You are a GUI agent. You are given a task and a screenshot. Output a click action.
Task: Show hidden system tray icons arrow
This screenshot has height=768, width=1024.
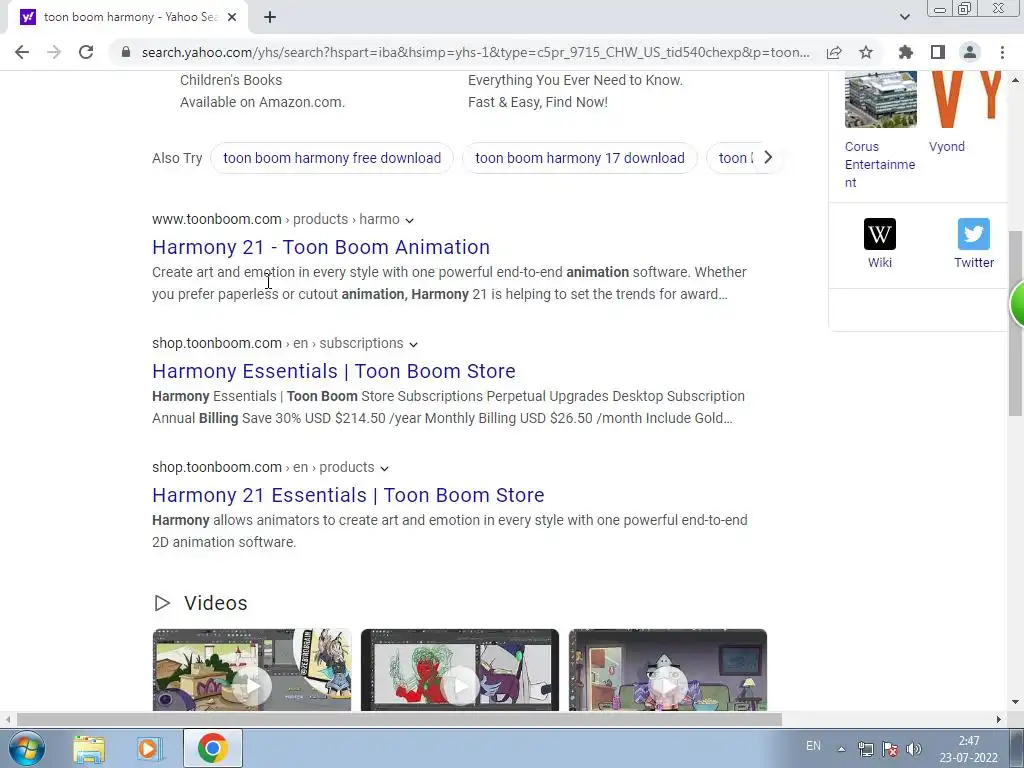click(x=842, y=749)
